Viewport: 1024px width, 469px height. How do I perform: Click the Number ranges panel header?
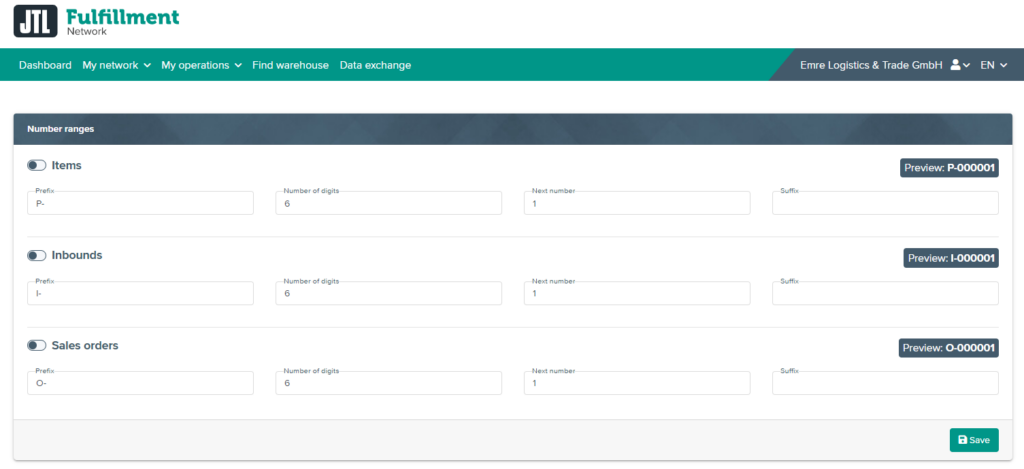pos(513,129)
